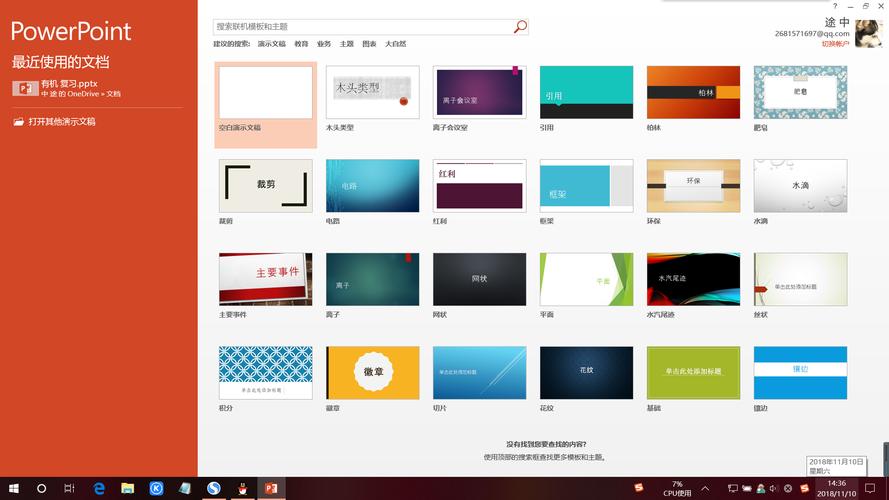This screenshot has height=500, width=889.
Task: Click the PowerPoint icon in the taskbar
Action: point(271,488)
